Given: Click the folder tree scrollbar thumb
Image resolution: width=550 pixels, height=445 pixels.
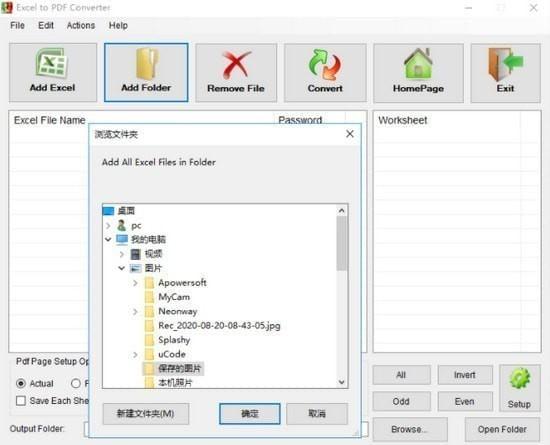Looking at the screenshot, I should click(x=342, y=243).
